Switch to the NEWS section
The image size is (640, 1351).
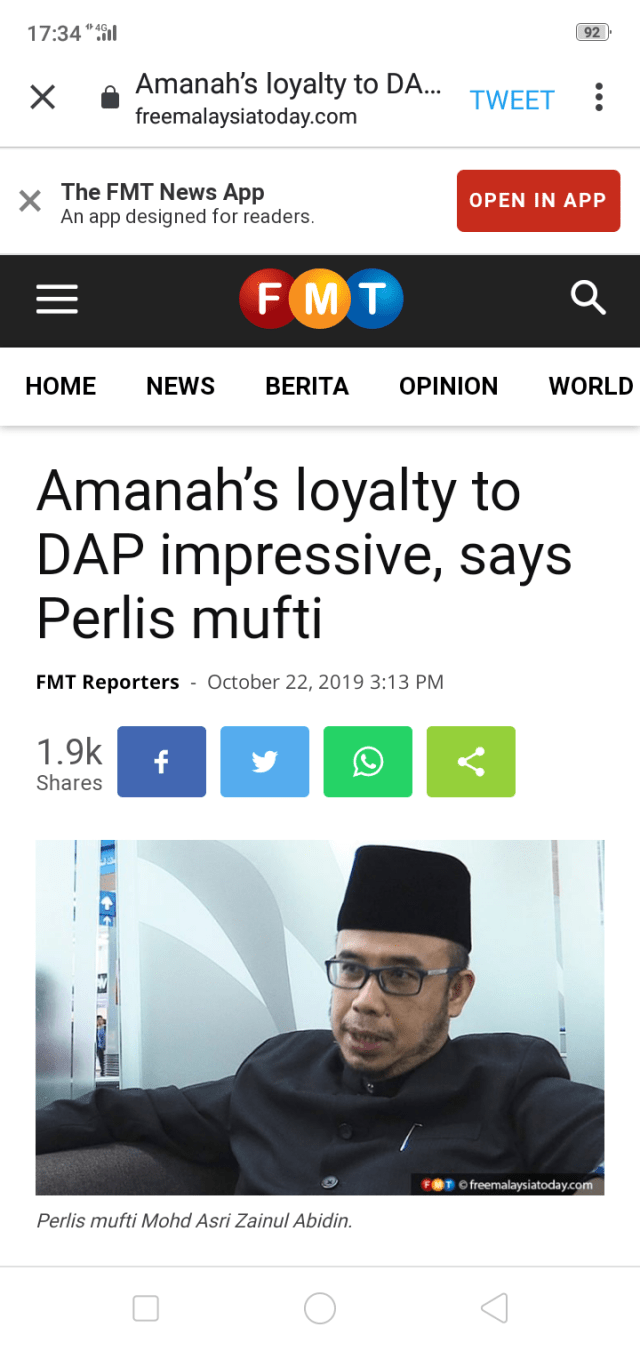(180, 386)
